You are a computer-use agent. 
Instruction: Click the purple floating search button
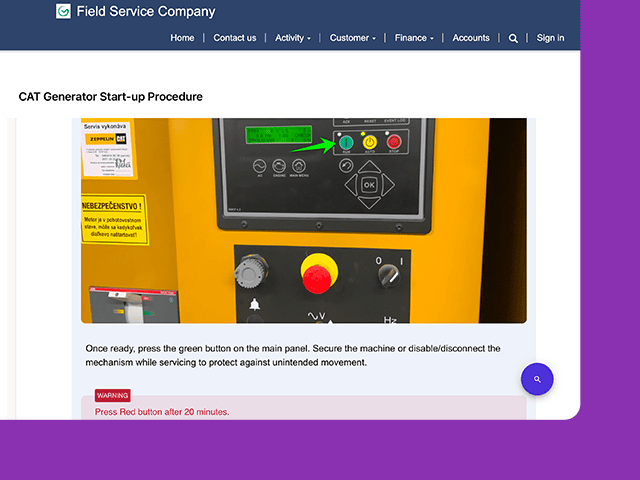tap(537, 379)
